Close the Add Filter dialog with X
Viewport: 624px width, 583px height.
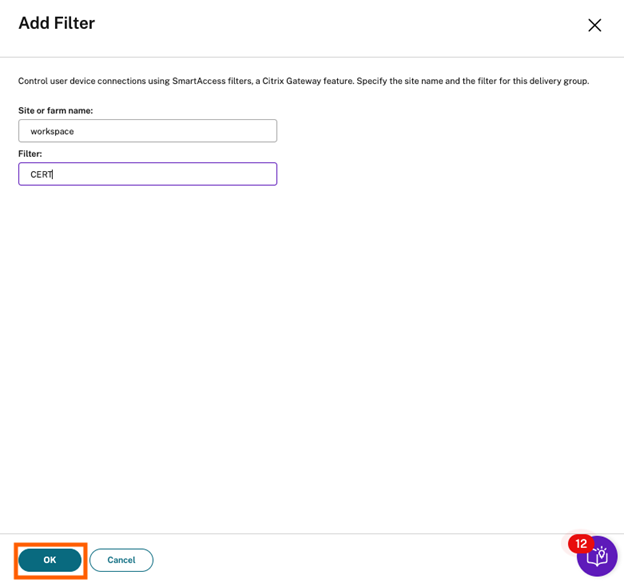tap(594, 25)
